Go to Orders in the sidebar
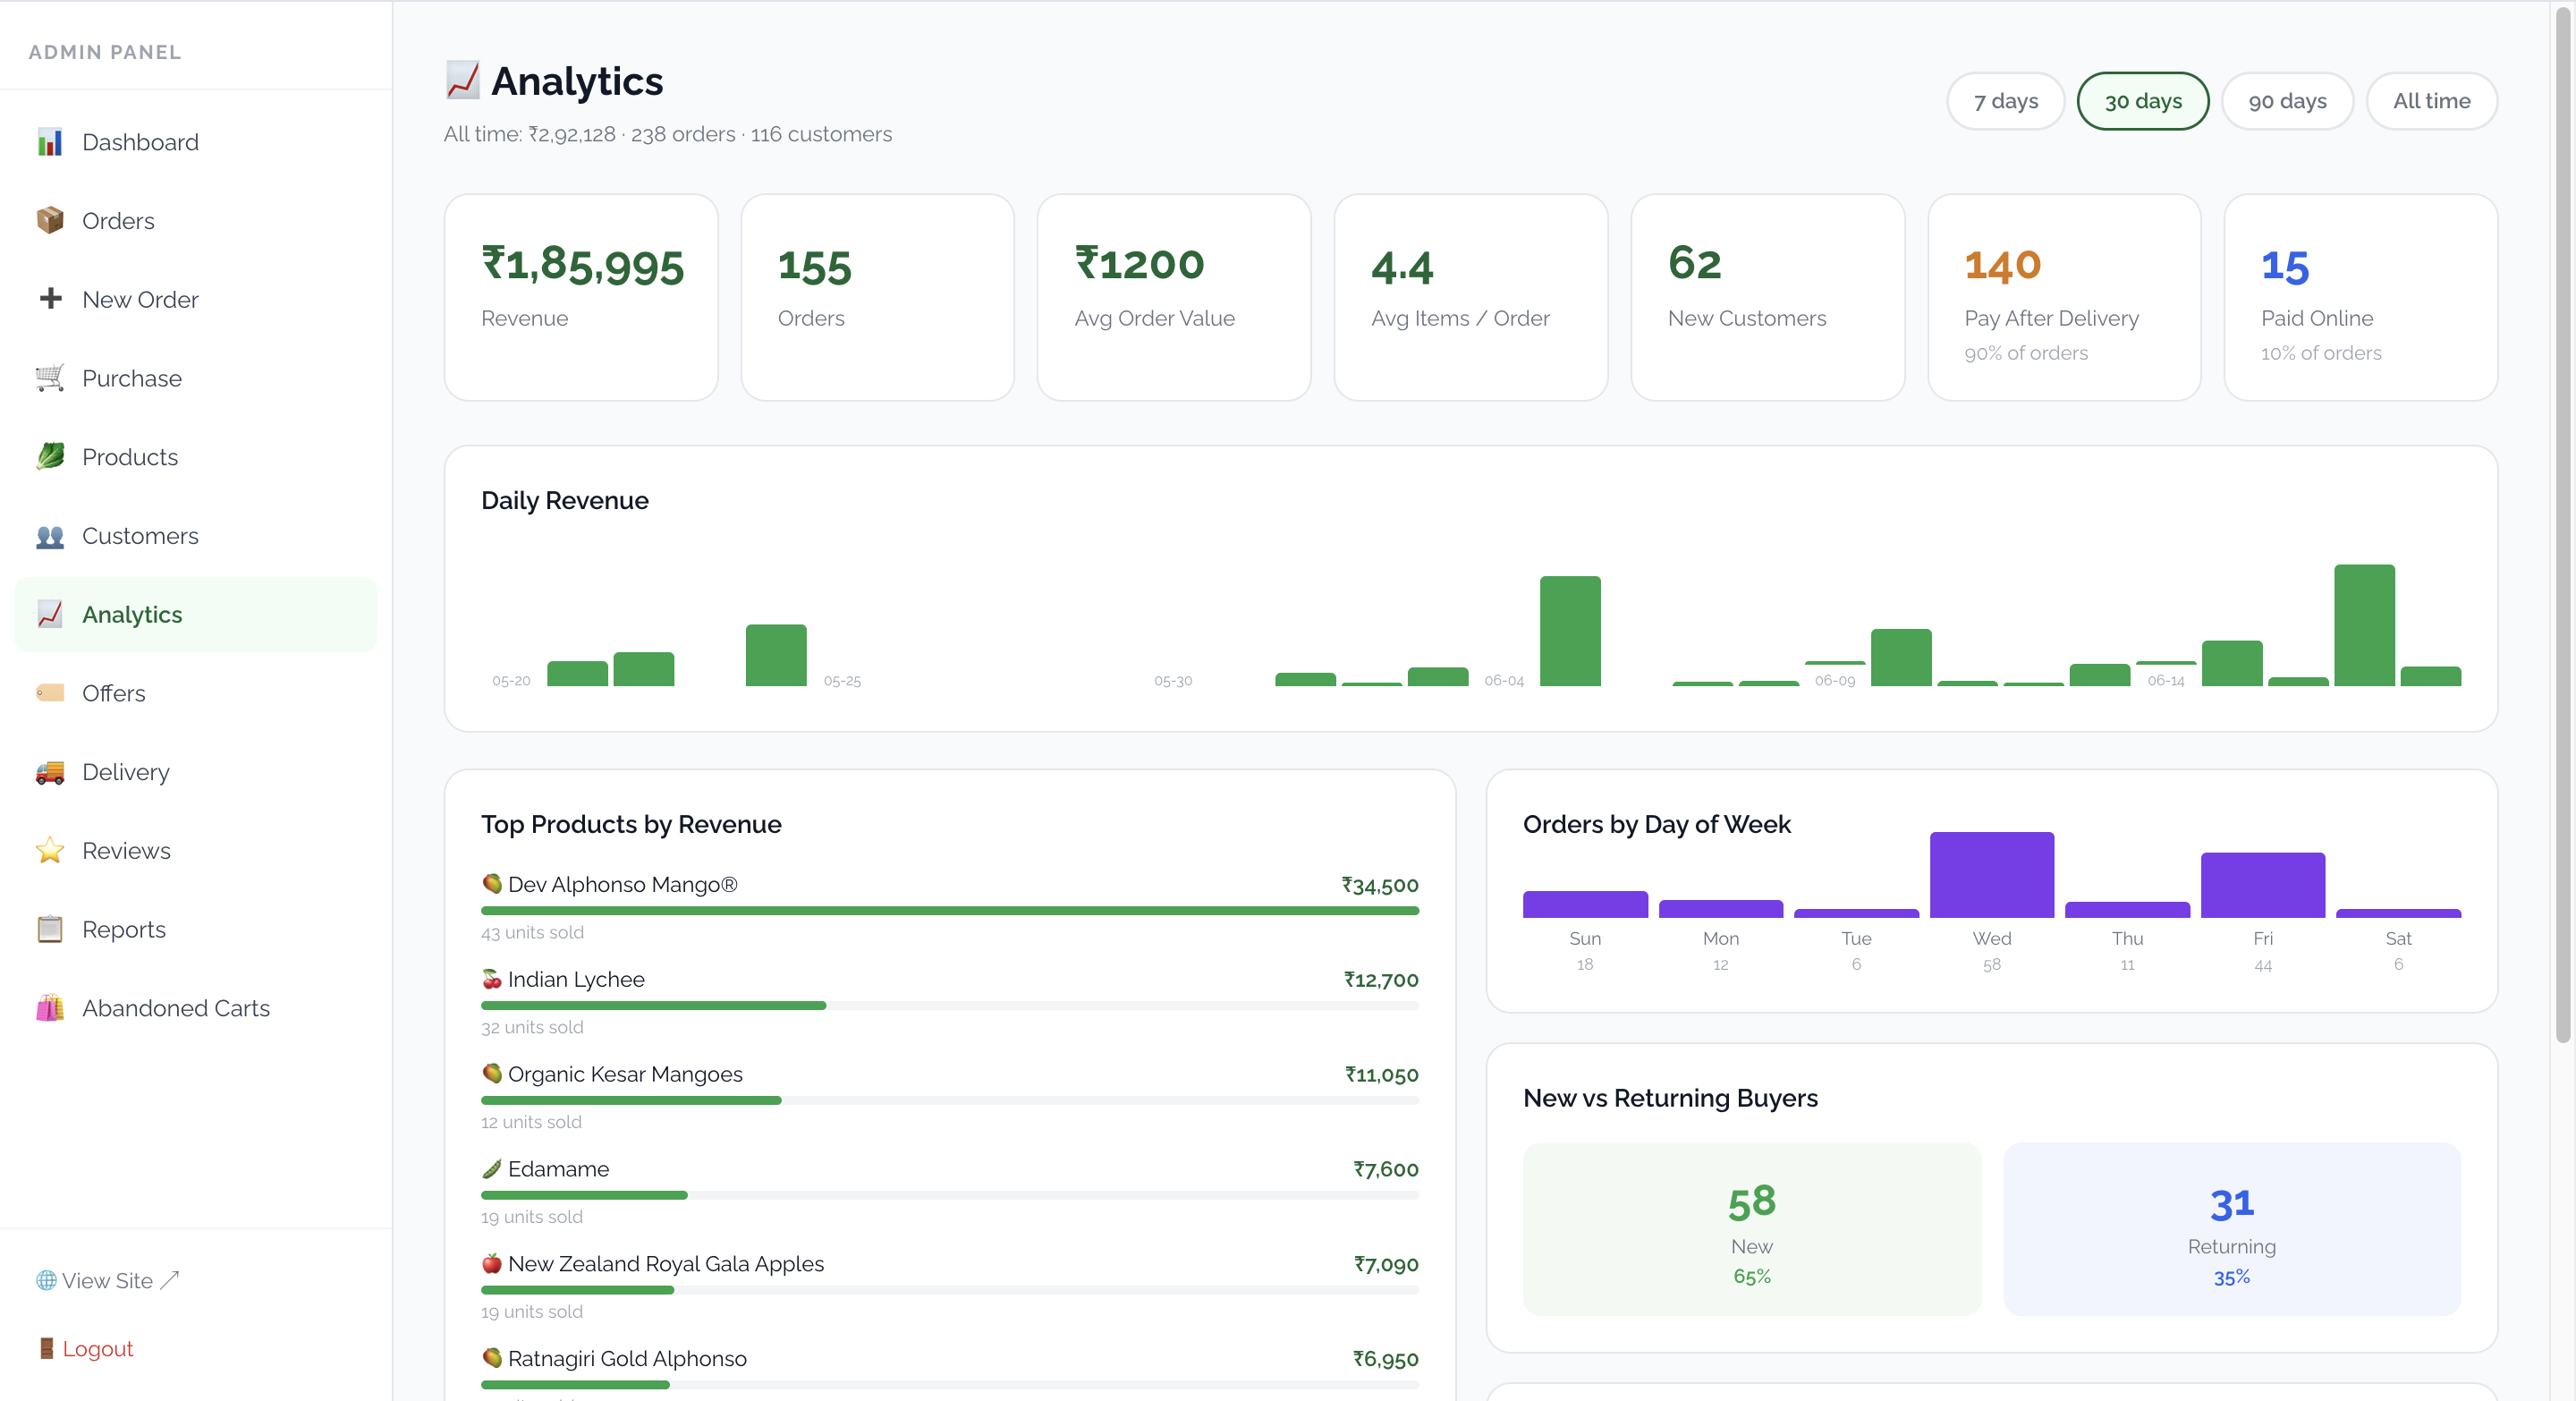 196,221
